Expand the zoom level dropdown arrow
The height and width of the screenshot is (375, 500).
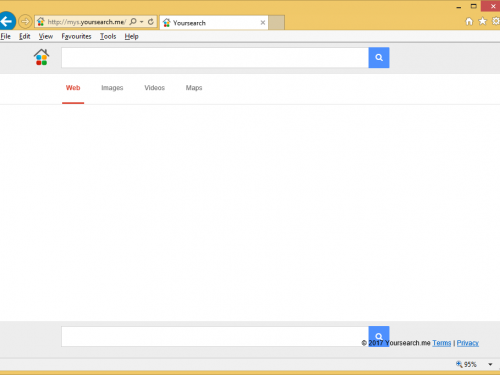[490, 364]
